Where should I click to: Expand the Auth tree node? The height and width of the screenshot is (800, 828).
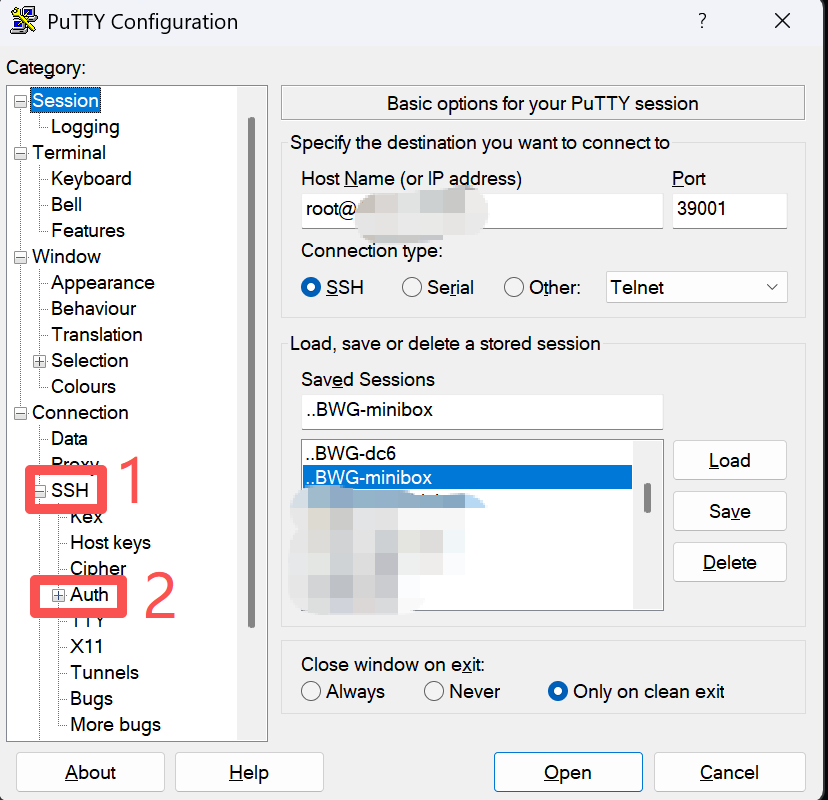58,595
